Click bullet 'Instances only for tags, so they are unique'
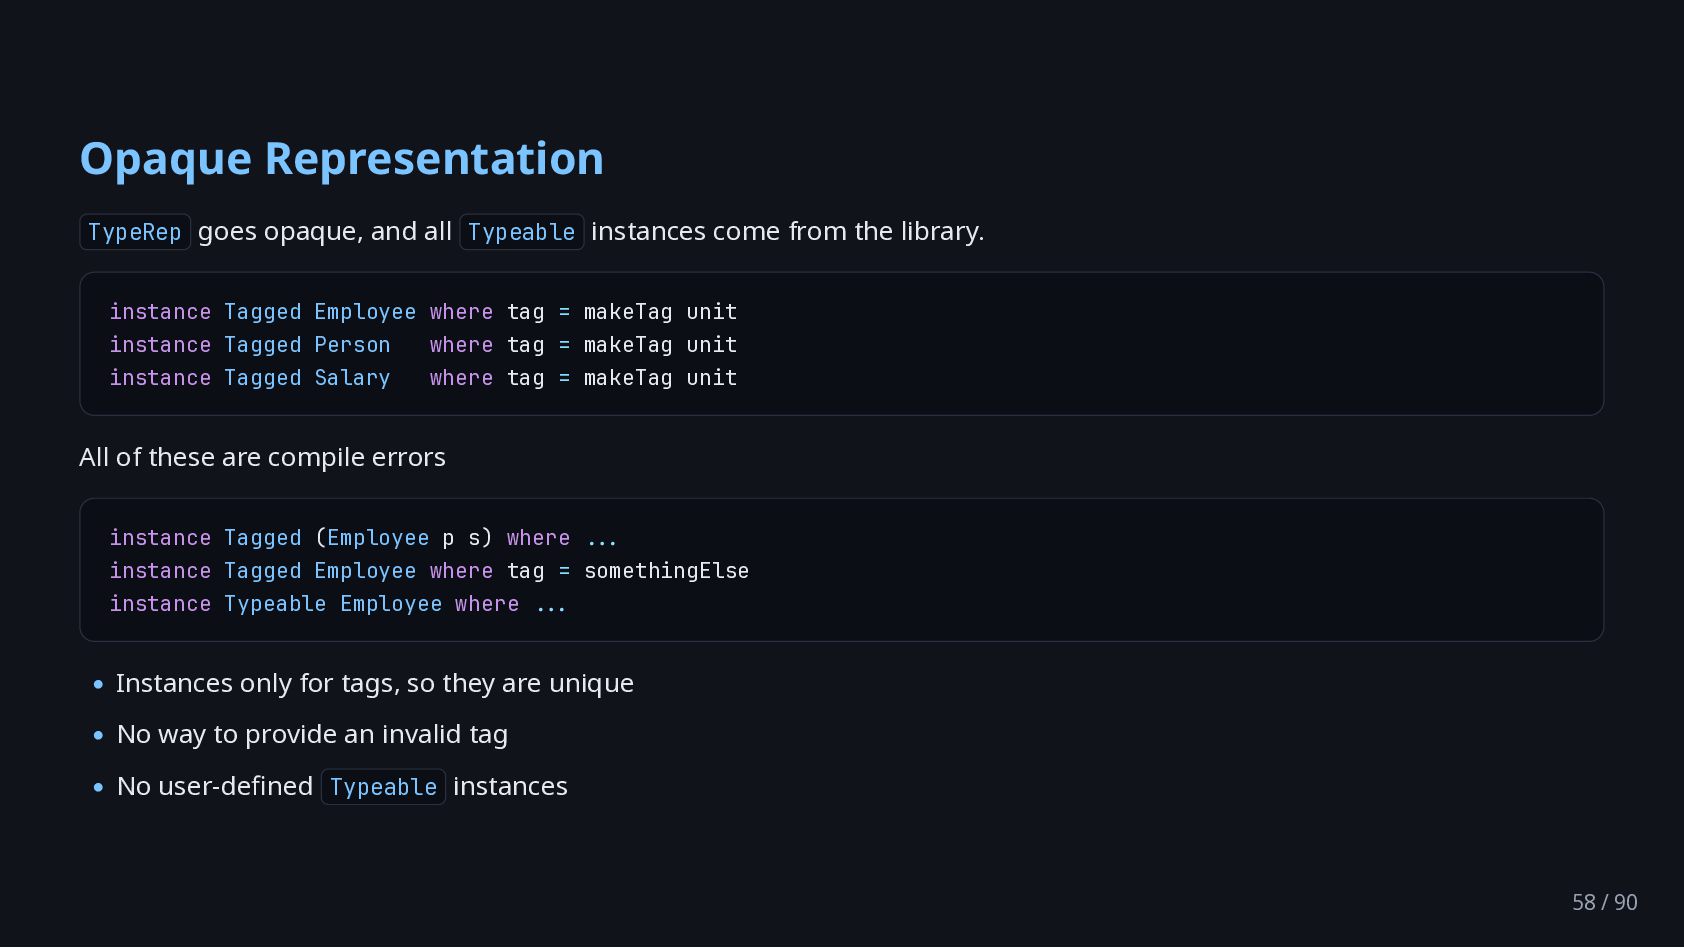 375,683
